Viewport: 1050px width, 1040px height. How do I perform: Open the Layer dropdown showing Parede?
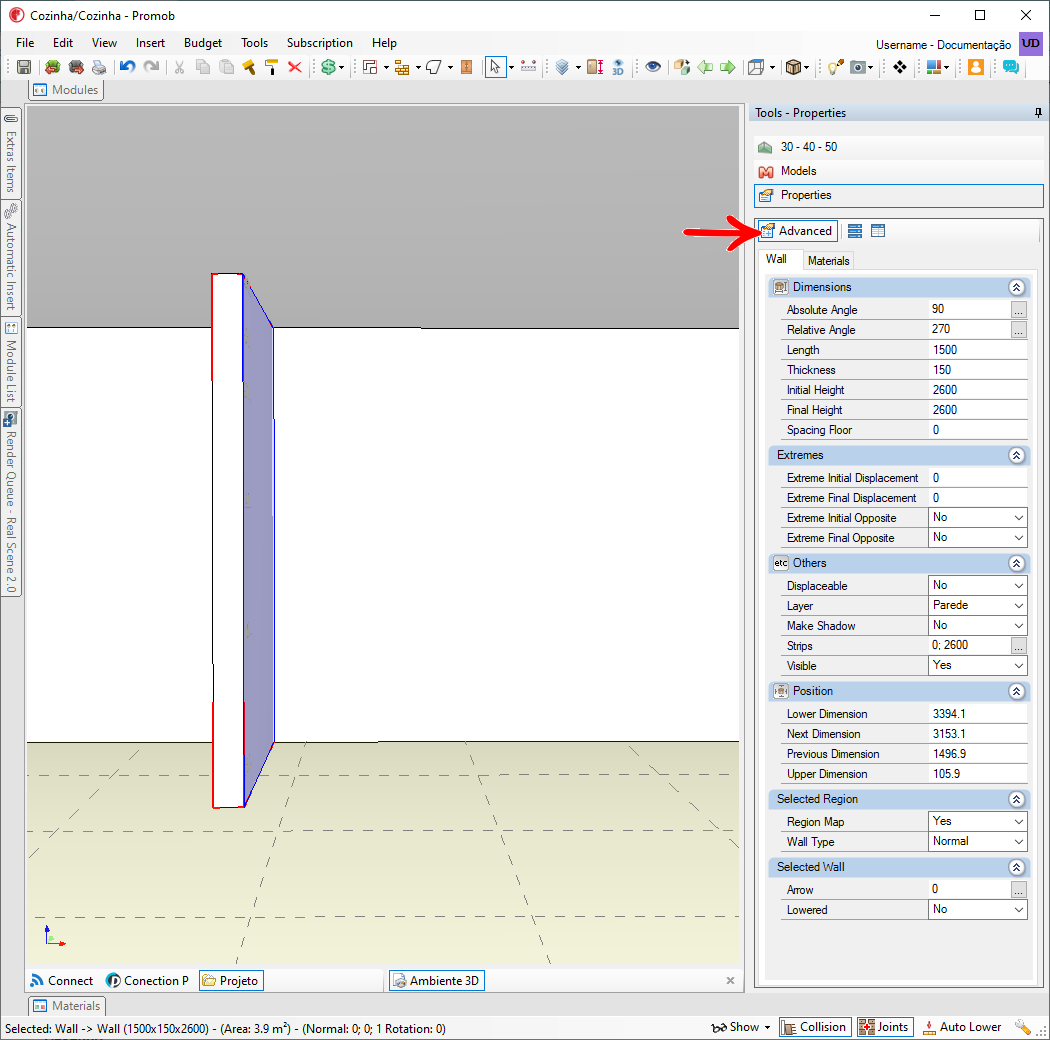pyautogui.click(x=977, y=605)
